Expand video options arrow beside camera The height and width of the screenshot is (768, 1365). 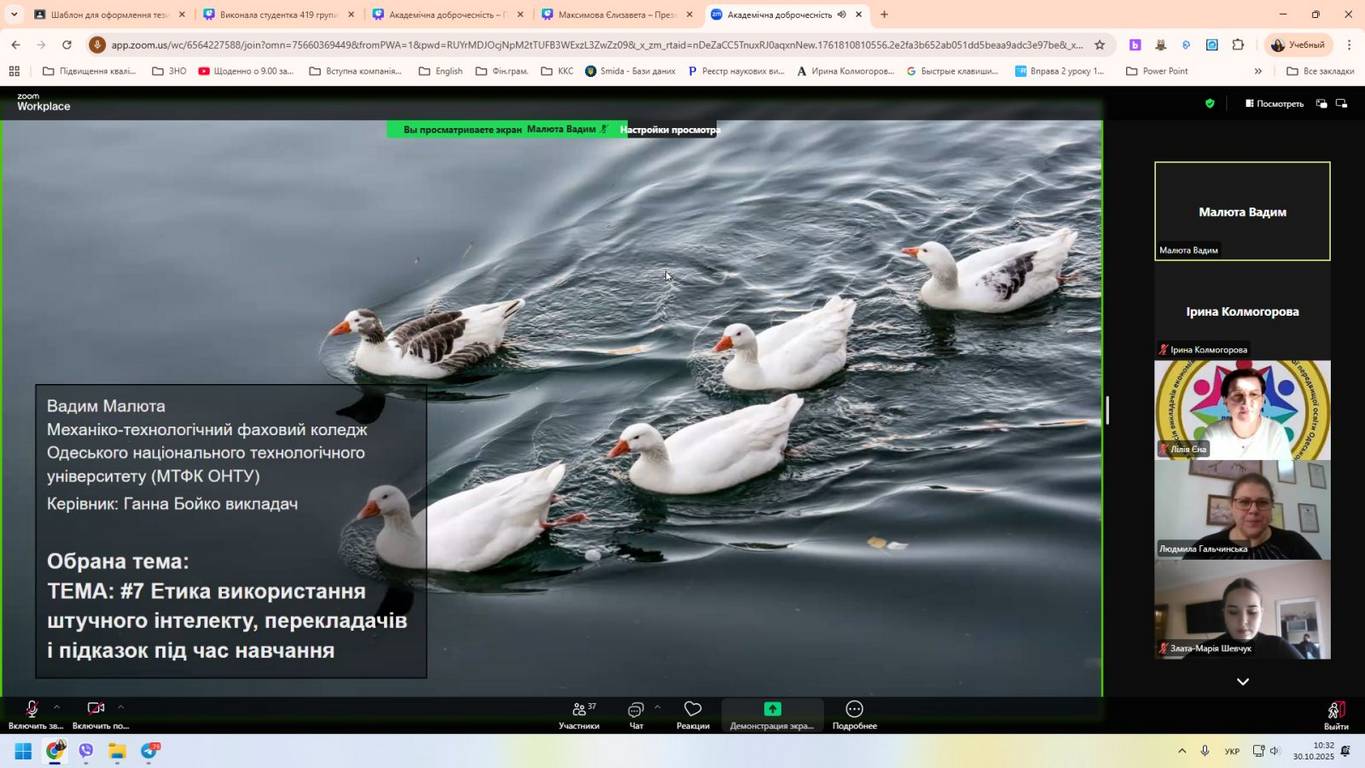pyautogui.click(x=120, y=707)
